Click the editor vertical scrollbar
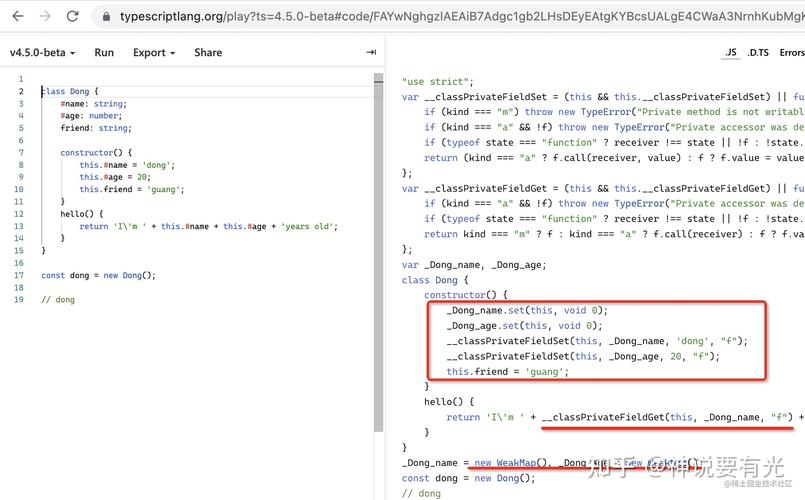This screenshot has width=805, height=500. coord(379,253)
